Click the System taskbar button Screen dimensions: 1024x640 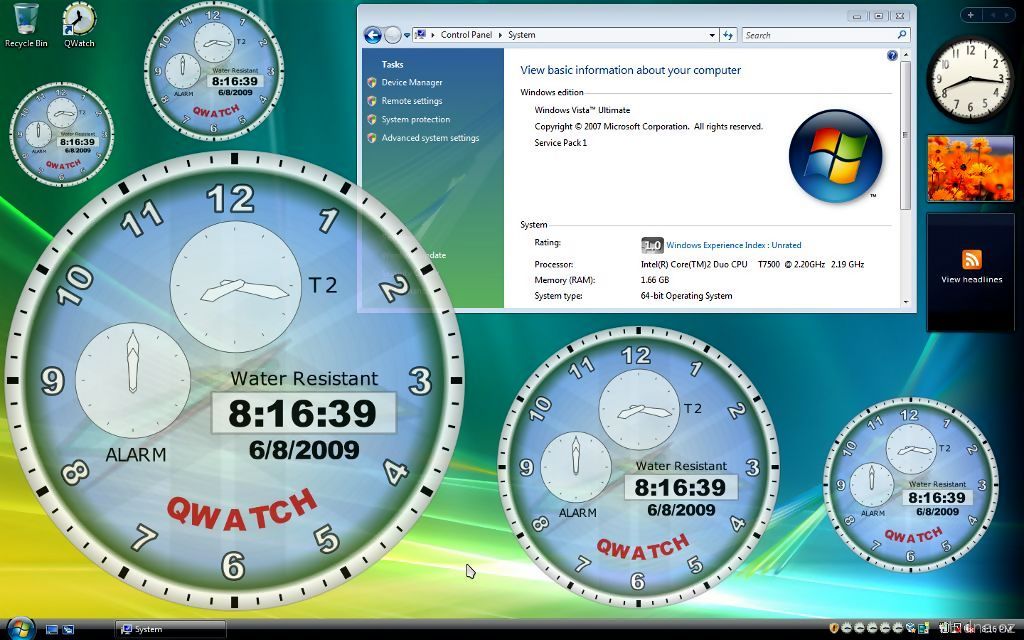(170, 629)
